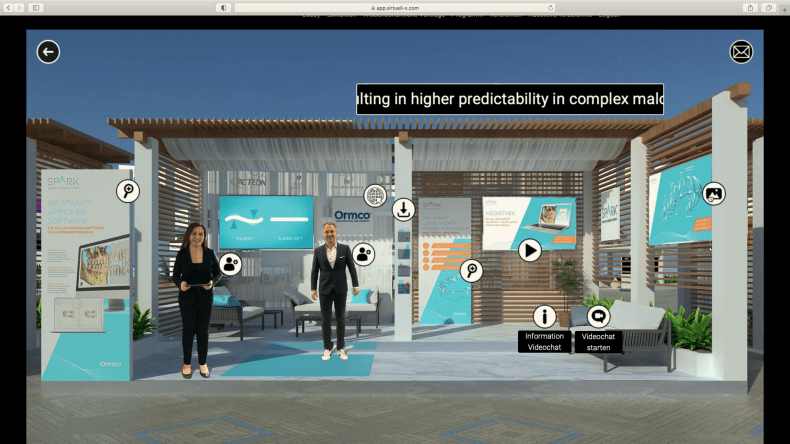Open Safari's share button
This screenshot has height=444, width=790.
(x=750, y=8)
